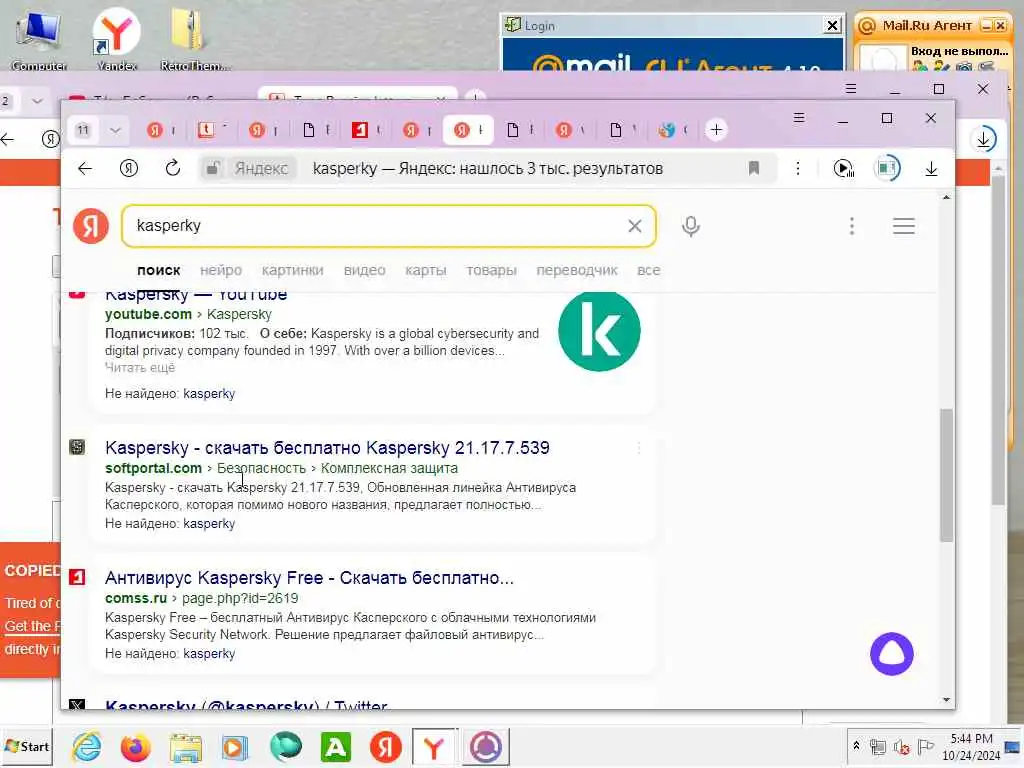Select the все search category

[648, 270]
